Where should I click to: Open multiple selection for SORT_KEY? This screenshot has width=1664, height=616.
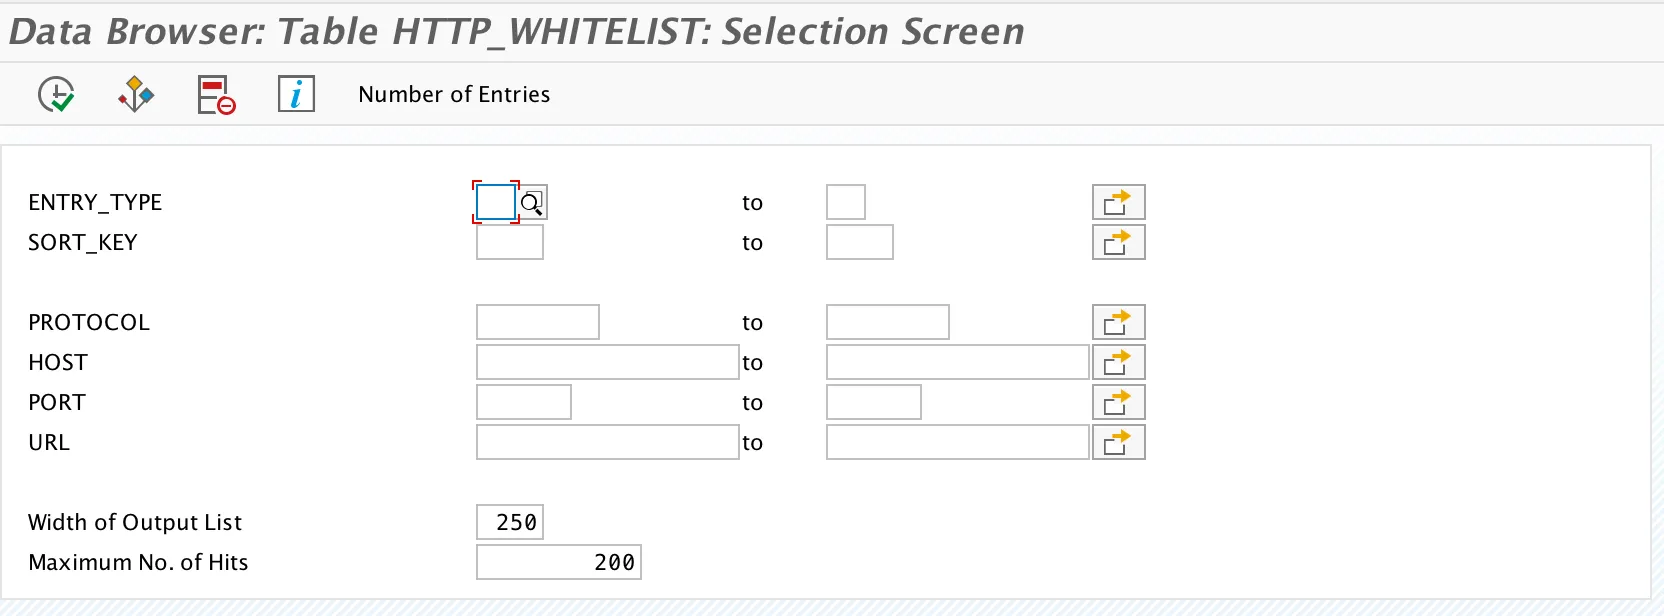pyautogui.click(x=1118, y=243)
